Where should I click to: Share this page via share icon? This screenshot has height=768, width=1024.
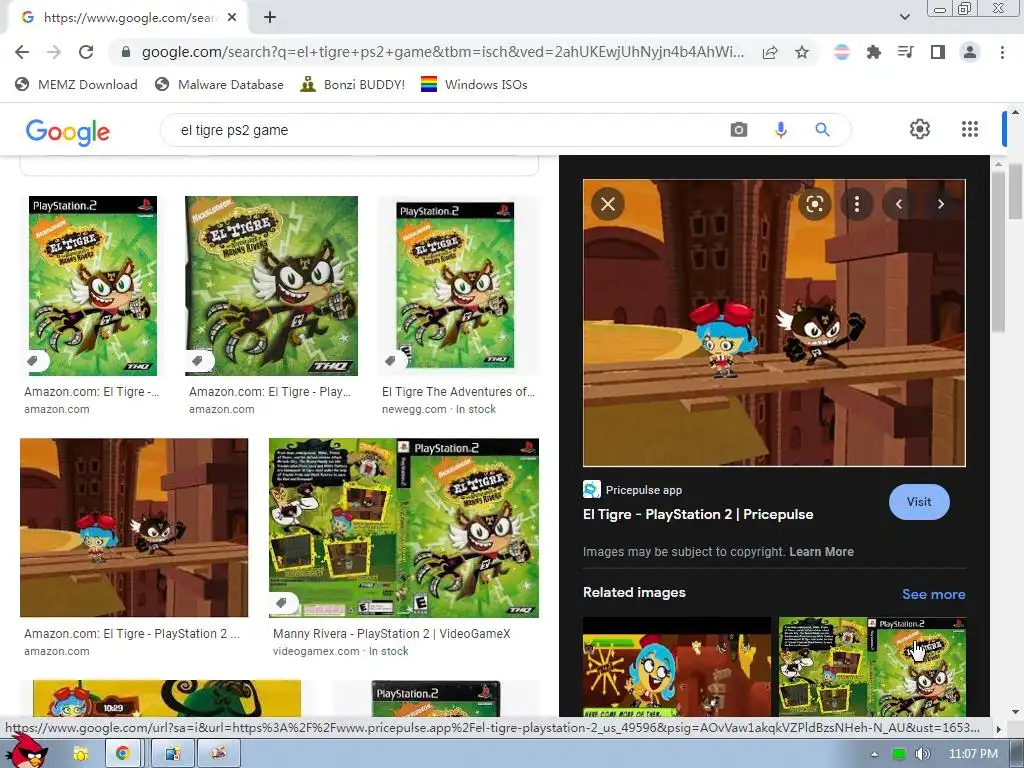770,52
